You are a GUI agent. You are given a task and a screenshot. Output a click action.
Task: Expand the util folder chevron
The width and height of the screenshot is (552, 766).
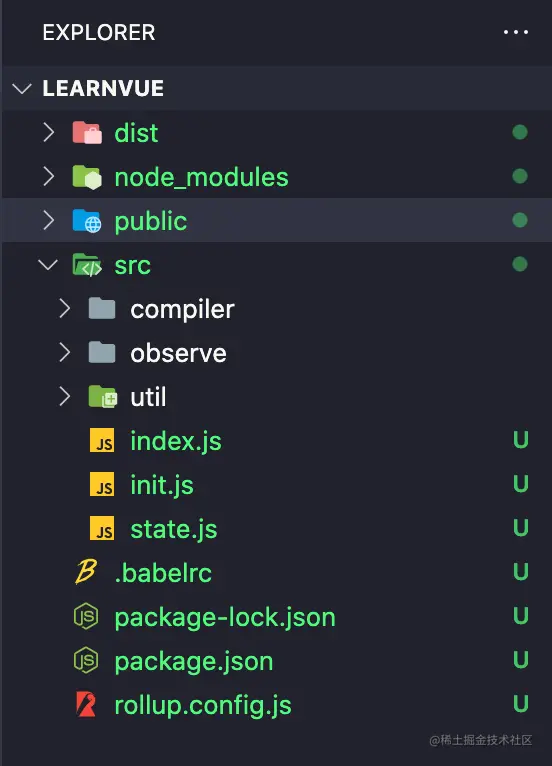(64, 397)
